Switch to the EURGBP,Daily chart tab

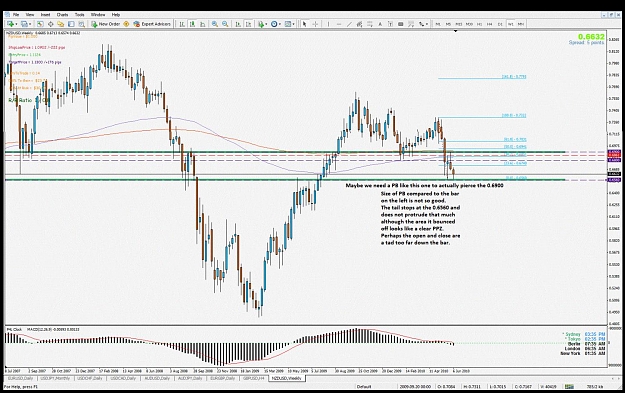point(223,378)
